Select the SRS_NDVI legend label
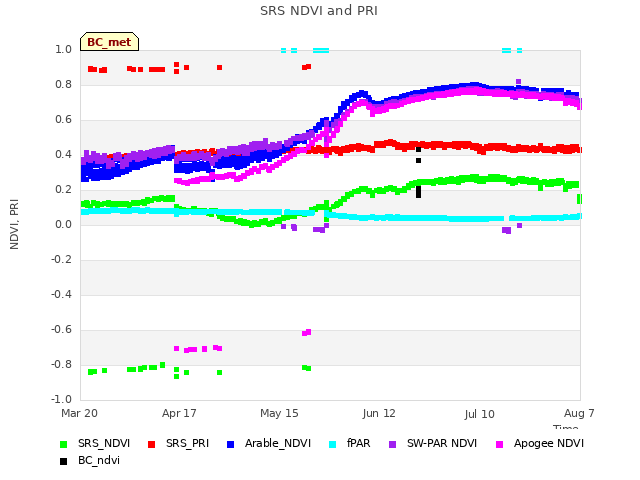 coord(104,444)
